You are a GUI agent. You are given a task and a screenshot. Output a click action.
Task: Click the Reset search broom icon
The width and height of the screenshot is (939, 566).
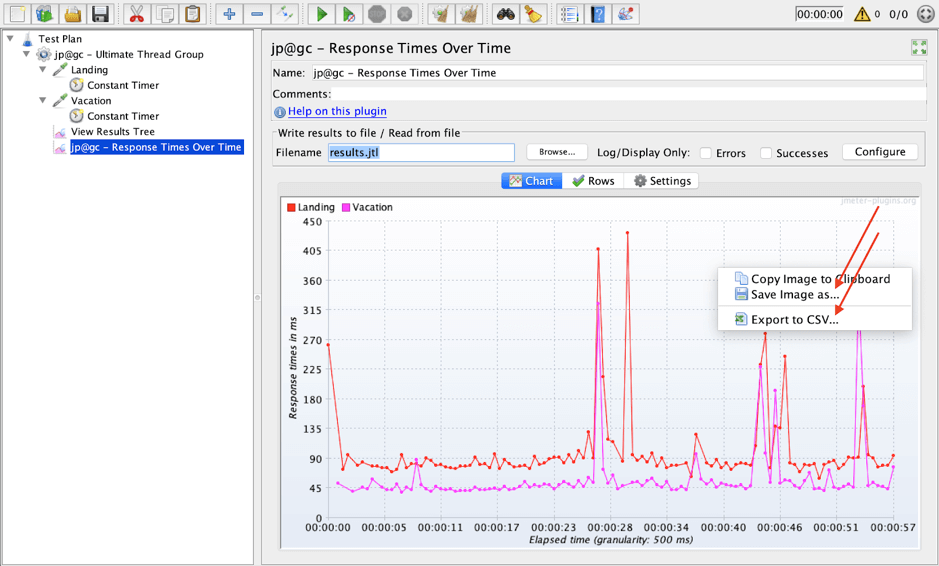coord(533,13)
